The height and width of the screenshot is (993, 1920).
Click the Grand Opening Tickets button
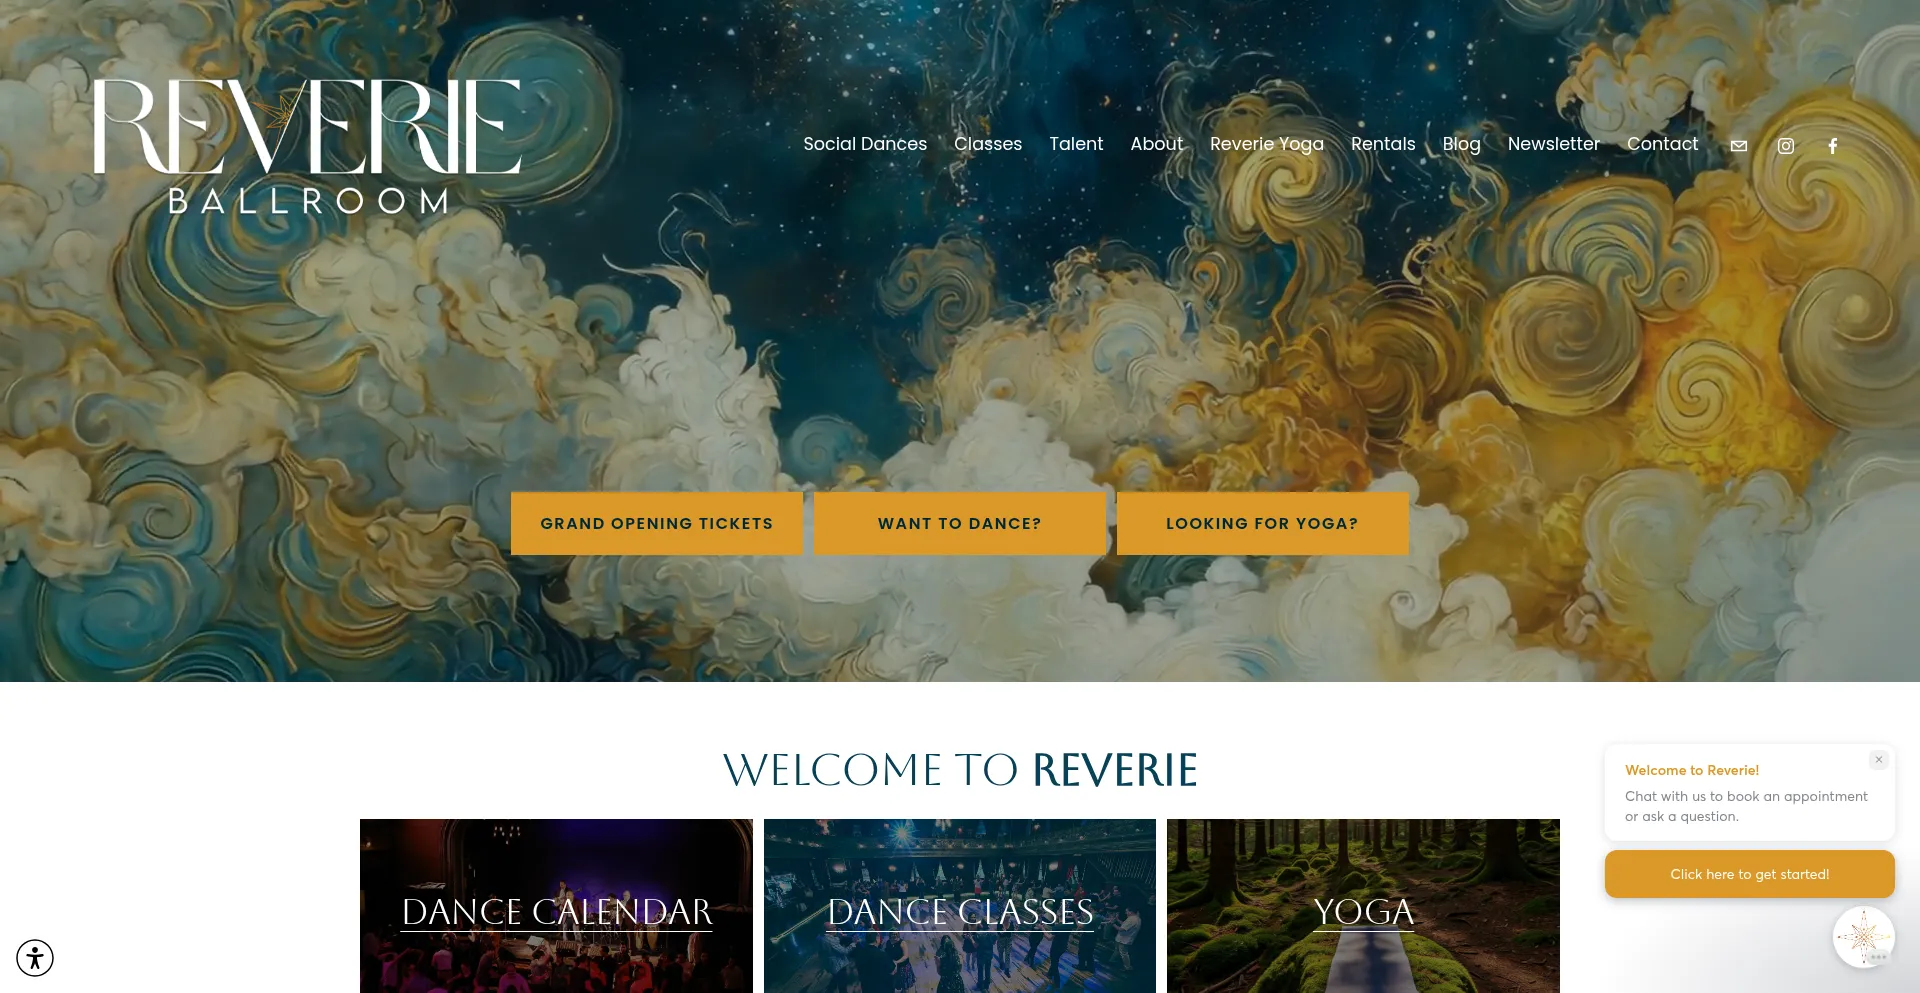pyautogui.click(x=657, y=523)
